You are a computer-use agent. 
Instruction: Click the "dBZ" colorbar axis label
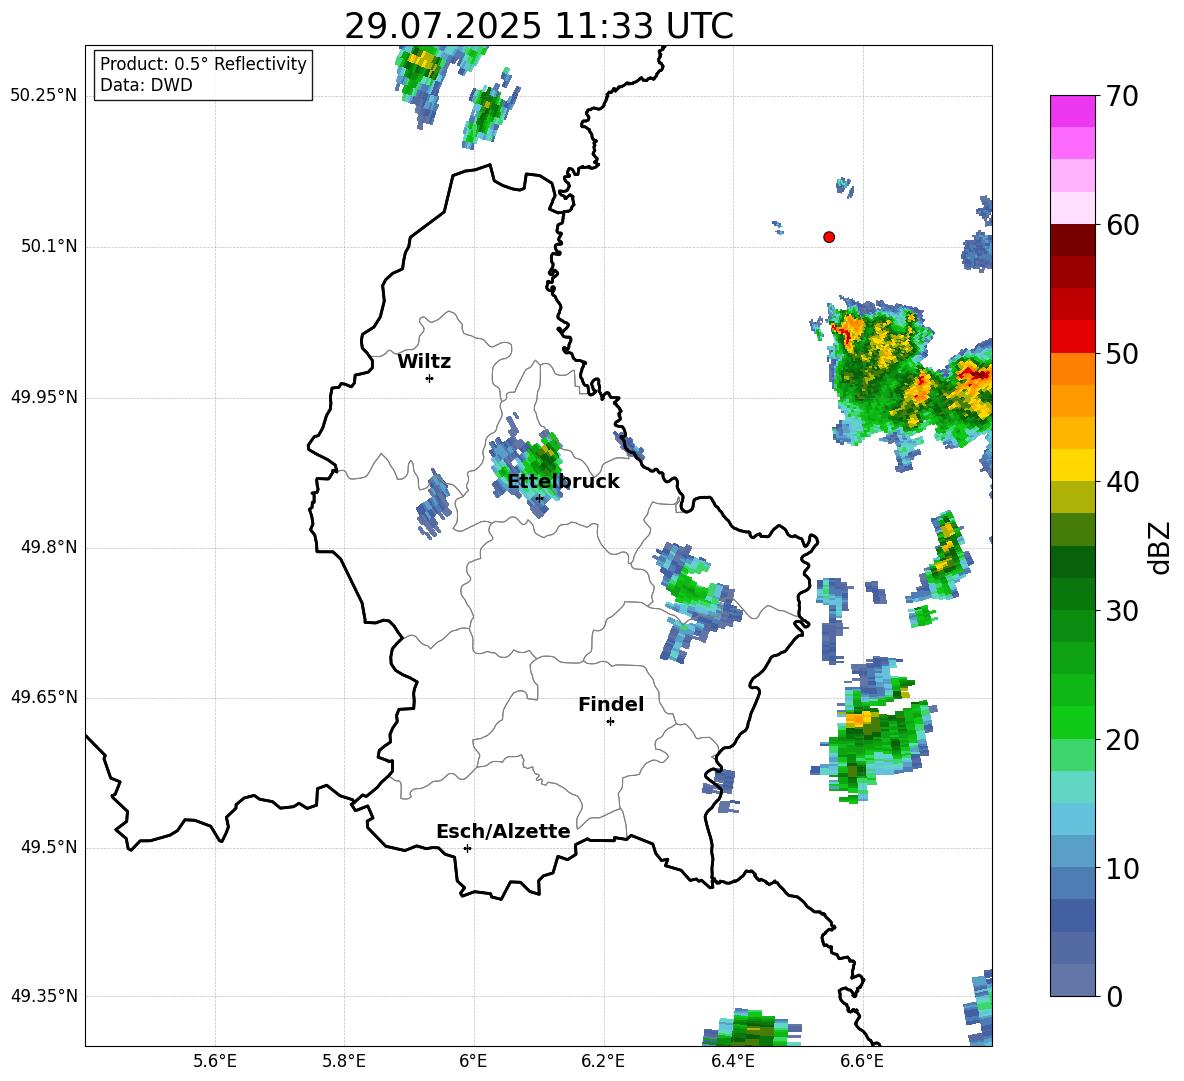click(1159, 548)
